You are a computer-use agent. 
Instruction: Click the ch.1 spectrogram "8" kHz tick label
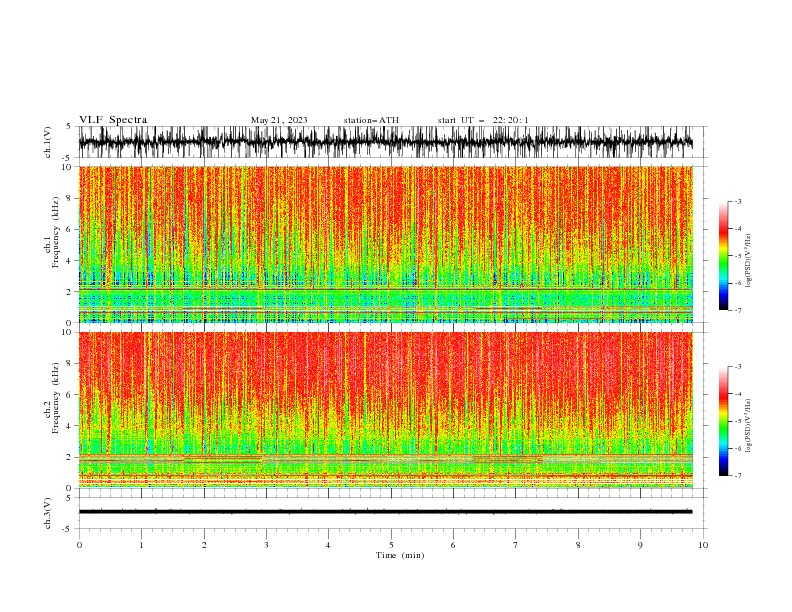coord(71,198)
